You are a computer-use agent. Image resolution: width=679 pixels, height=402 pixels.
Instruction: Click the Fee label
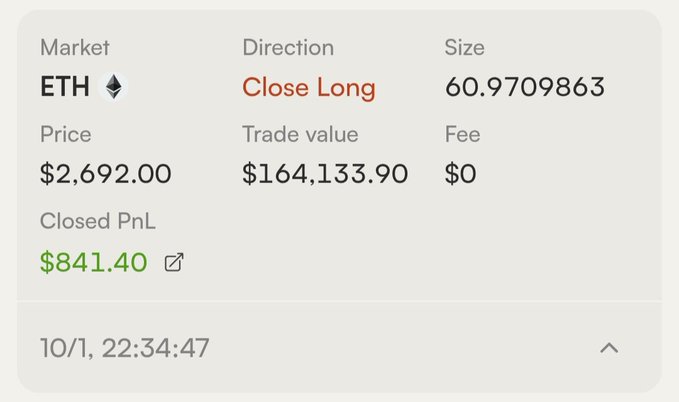coord(462,134)
